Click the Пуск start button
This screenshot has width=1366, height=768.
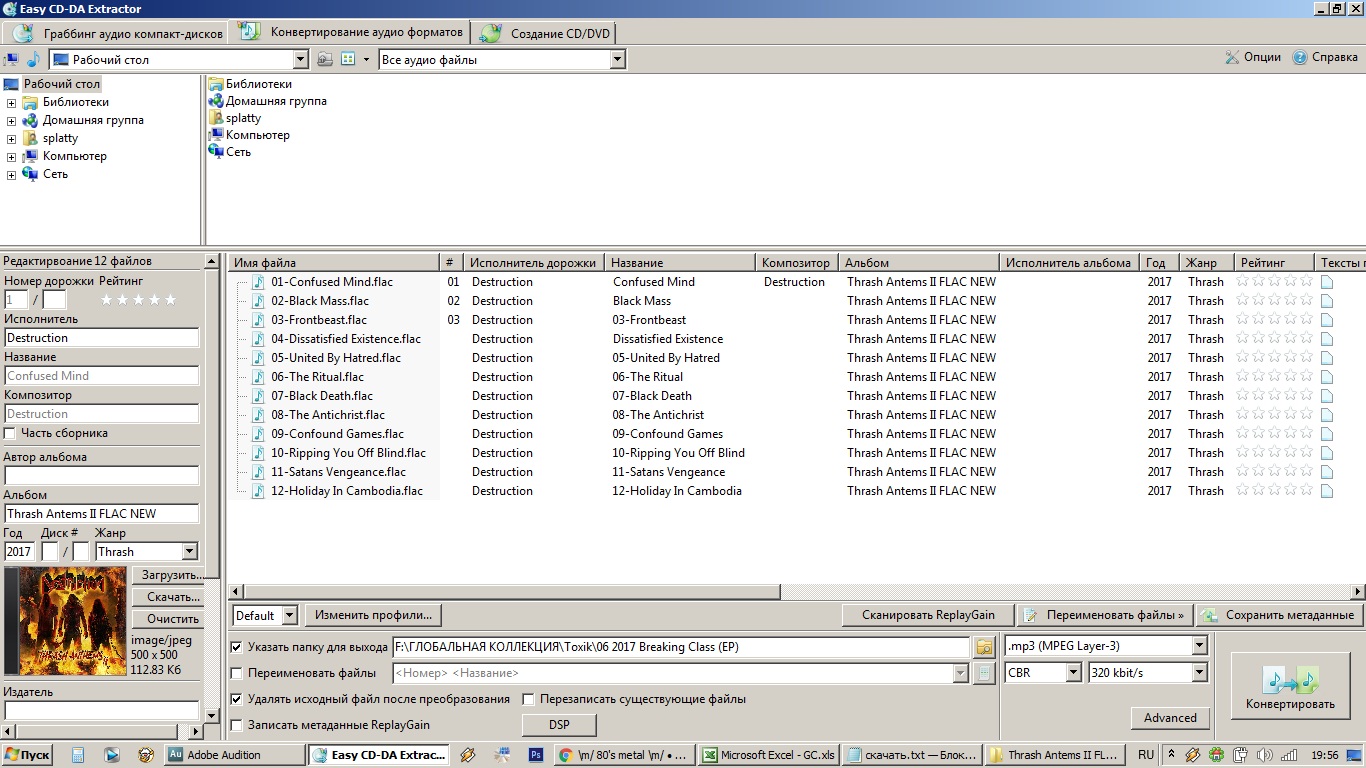[28, 755]
